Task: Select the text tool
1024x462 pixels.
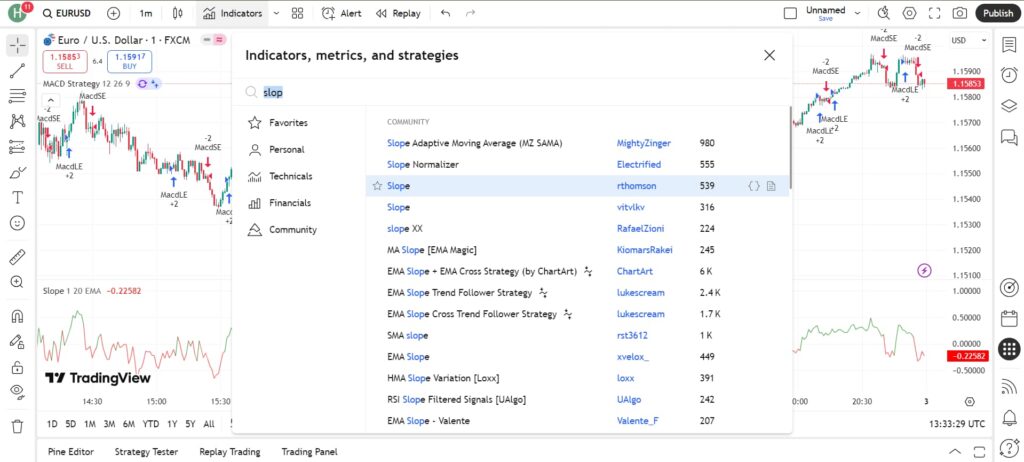Action: (18, 197)
